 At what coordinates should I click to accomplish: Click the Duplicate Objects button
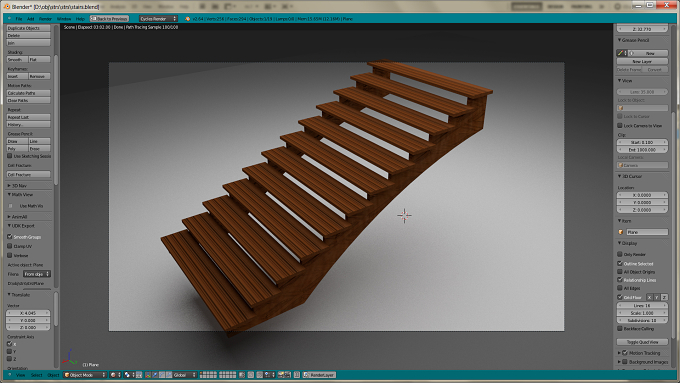[29, 28]
